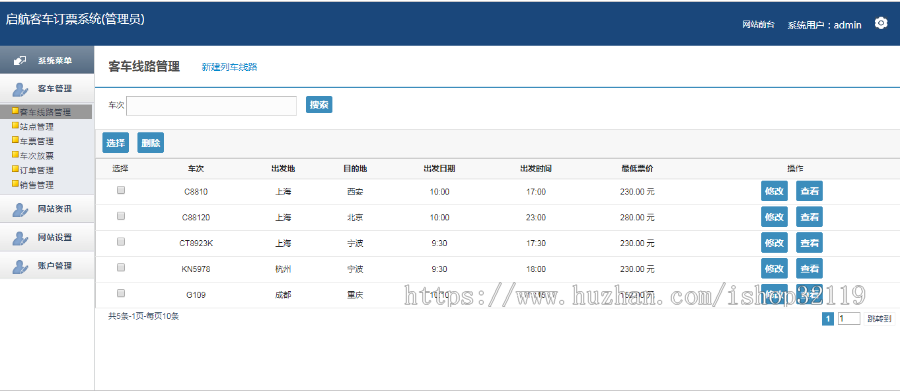The width and height of the screenshot is (900, 391).
Task: Click 修改 for train KN5978
Action: 774,268
